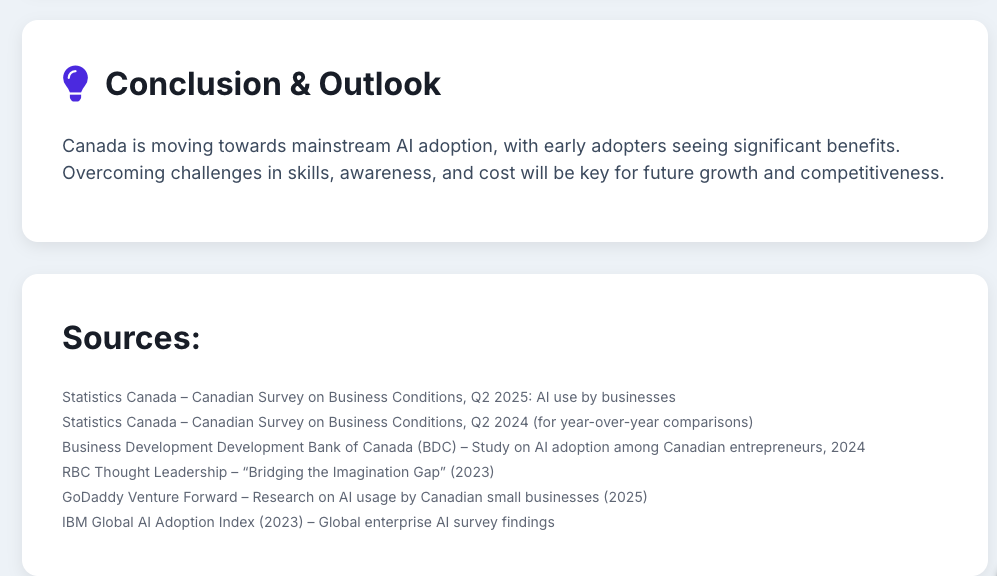Click the purple lightbulb icon

75,84
